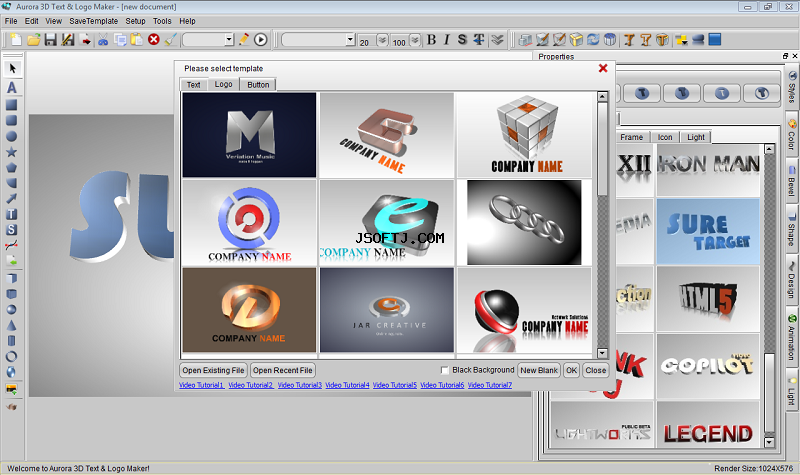Viewport: 800px width, 475px height.
Task: Select the SURE TARGET style thumbnail
Action: (x=708, y=232)
